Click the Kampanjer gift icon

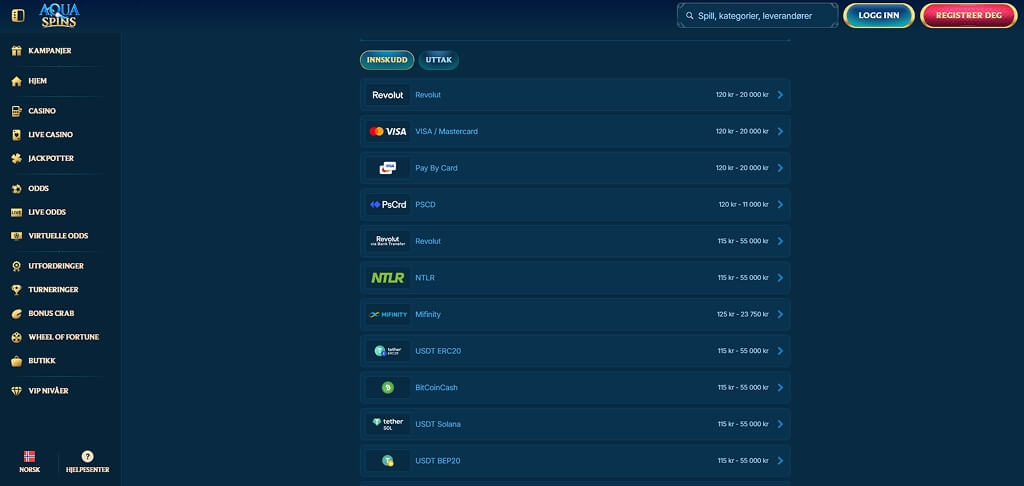point(17,50)
